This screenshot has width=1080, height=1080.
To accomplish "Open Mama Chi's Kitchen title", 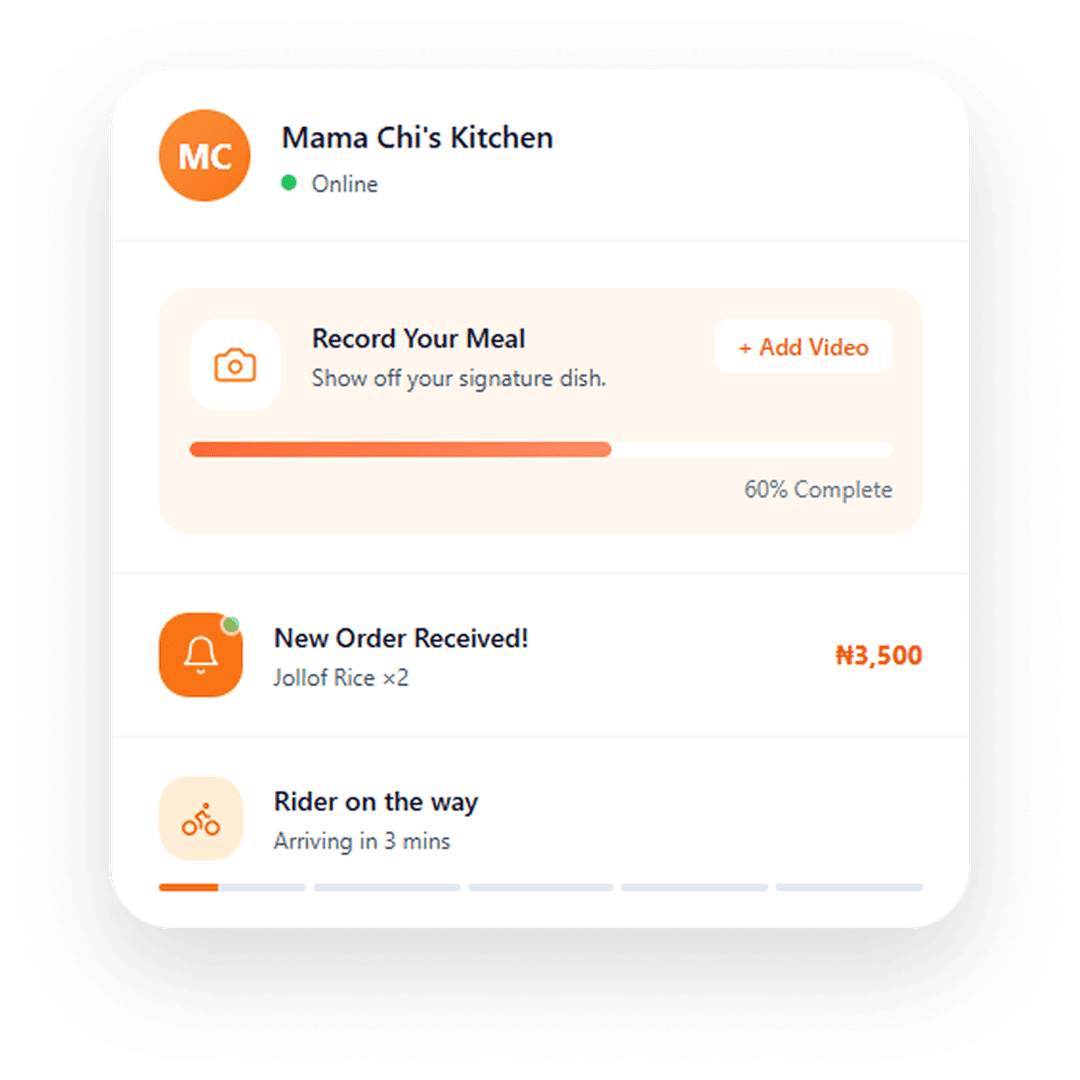I will pyautogui.click(x=417, y=138).
